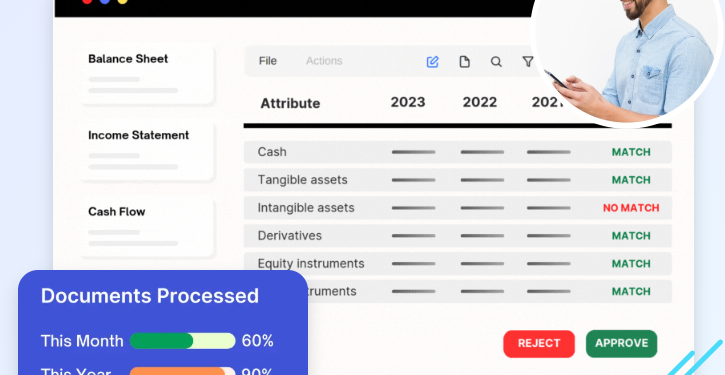This screenshot has width=725, height=375.
Task: Click This Month green progress bar
Action: pos(183,341)
